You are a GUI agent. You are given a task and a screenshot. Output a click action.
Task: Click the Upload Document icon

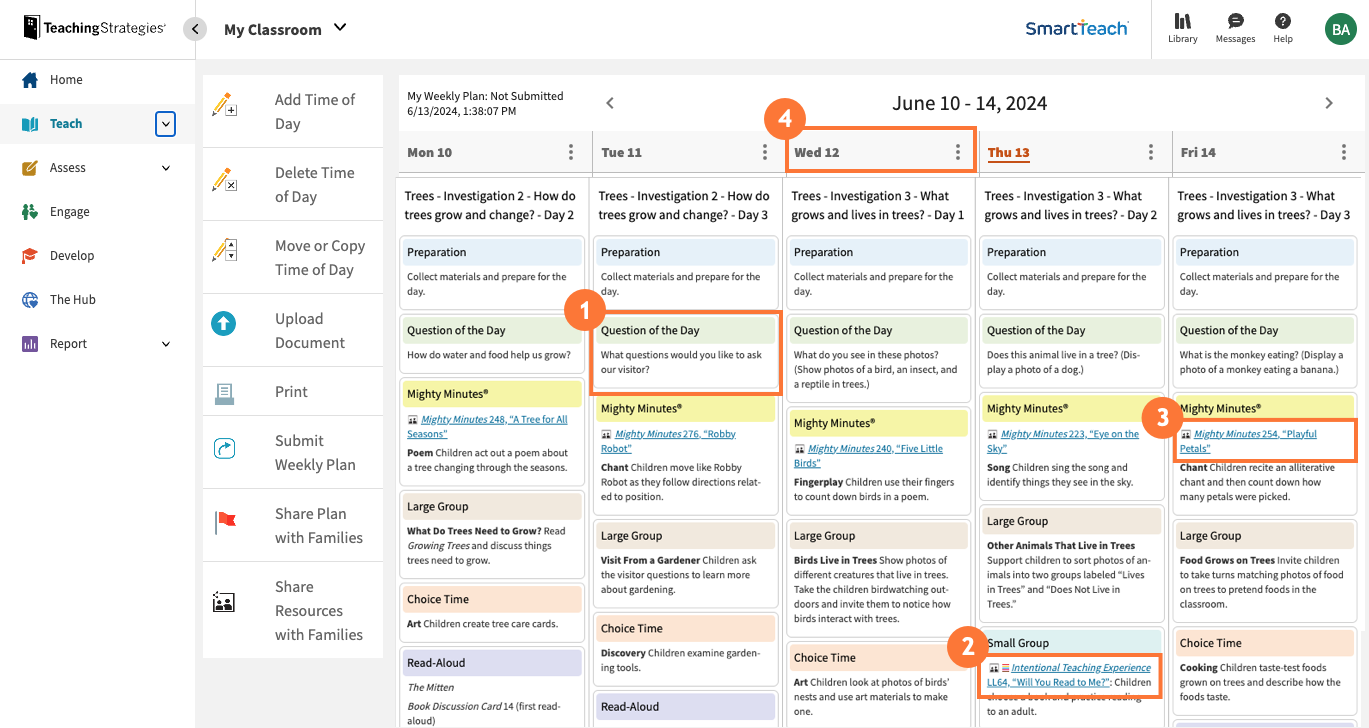coord(226,323)
